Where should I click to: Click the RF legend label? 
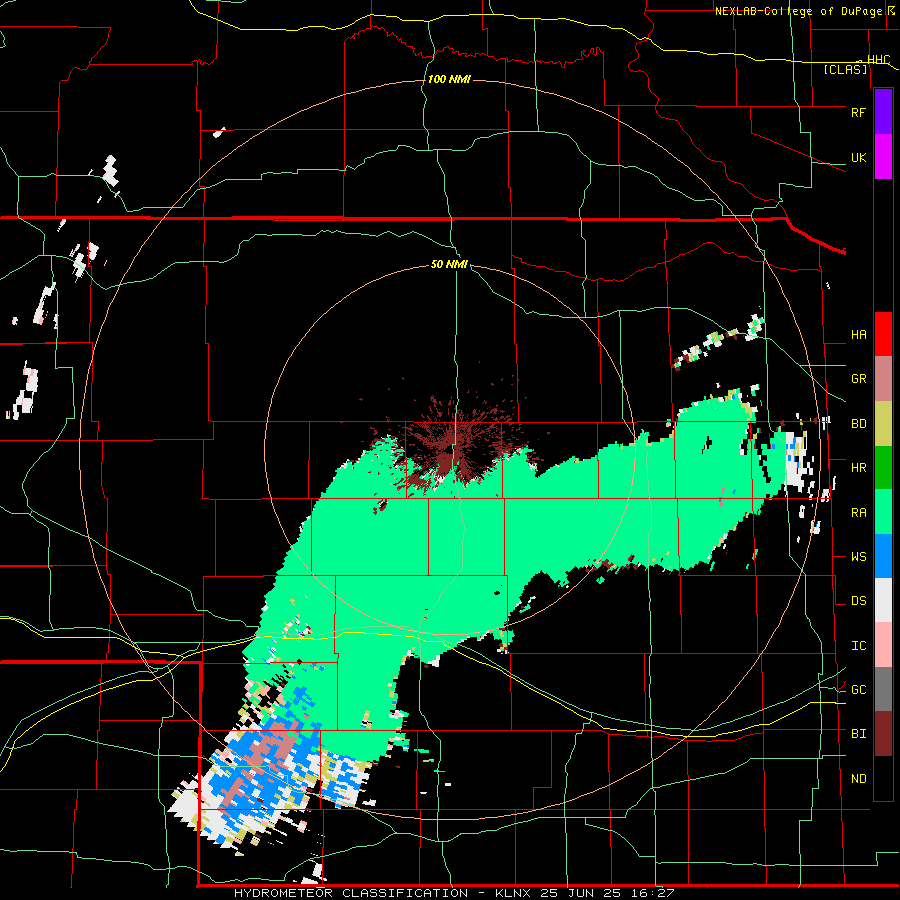click(858, 112)
